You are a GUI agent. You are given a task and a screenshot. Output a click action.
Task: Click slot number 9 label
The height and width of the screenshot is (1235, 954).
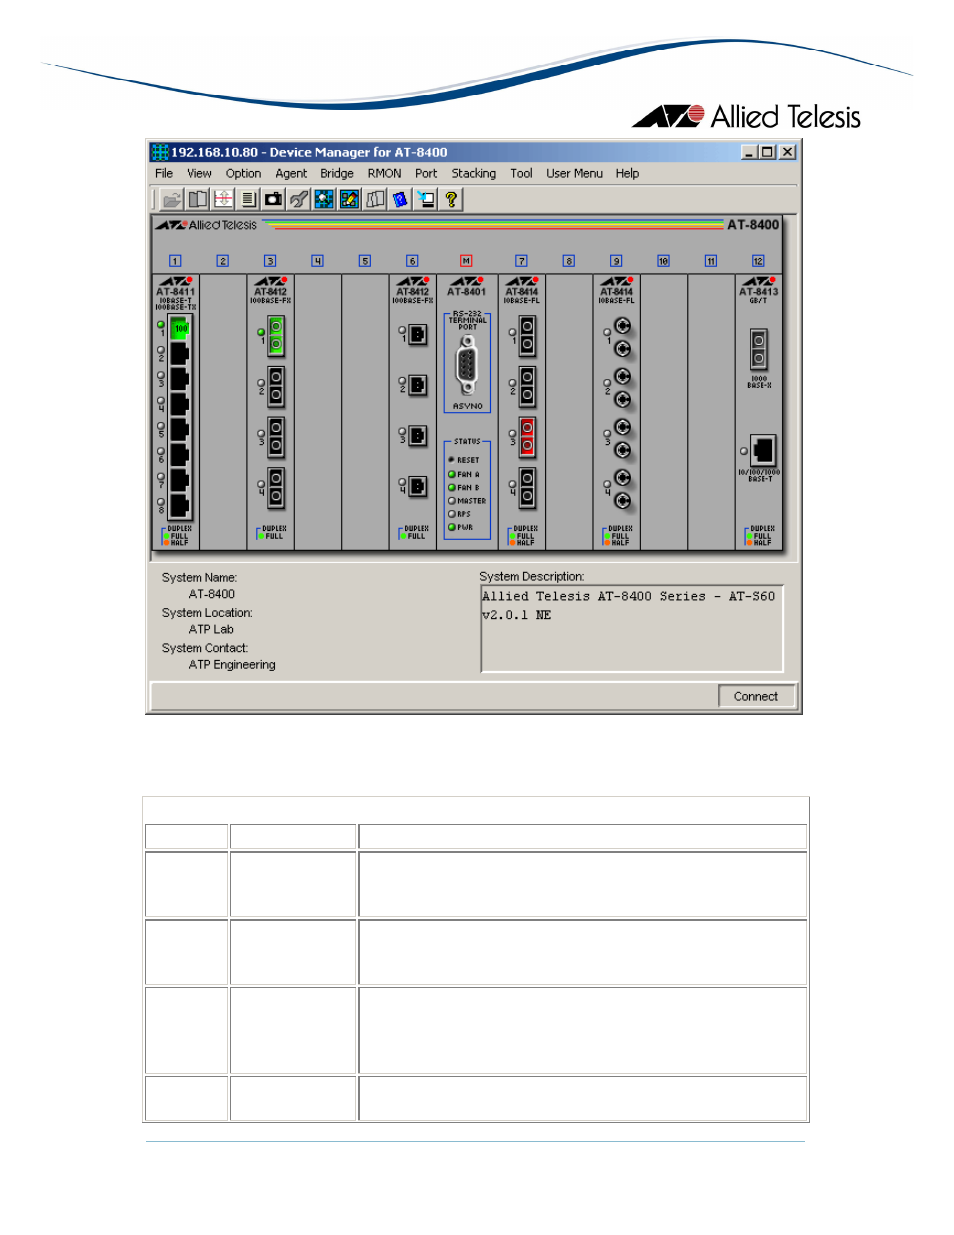[616, 261]
